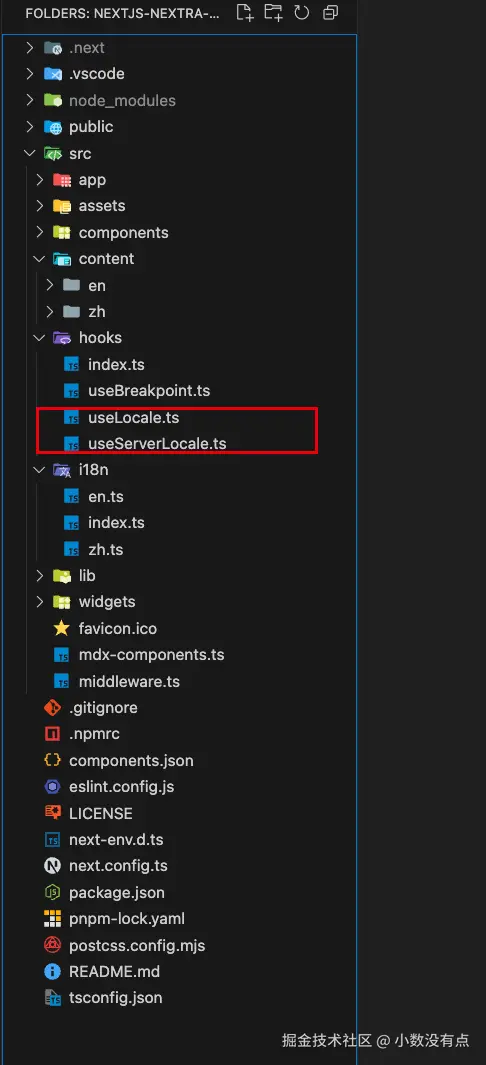The image size is (486, 1065).
Task: Open useLocale.ts file
Action: (134, 417)
